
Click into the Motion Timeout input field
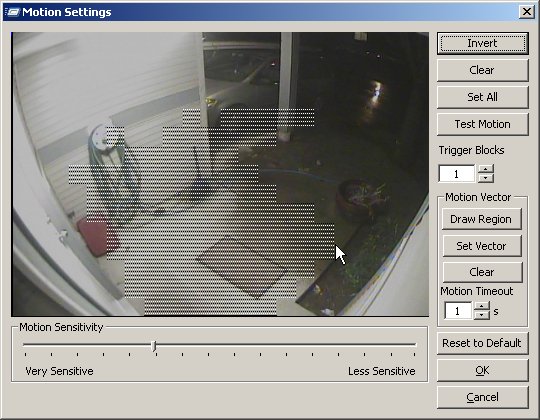pyautogui.click(x=458, y=311)
